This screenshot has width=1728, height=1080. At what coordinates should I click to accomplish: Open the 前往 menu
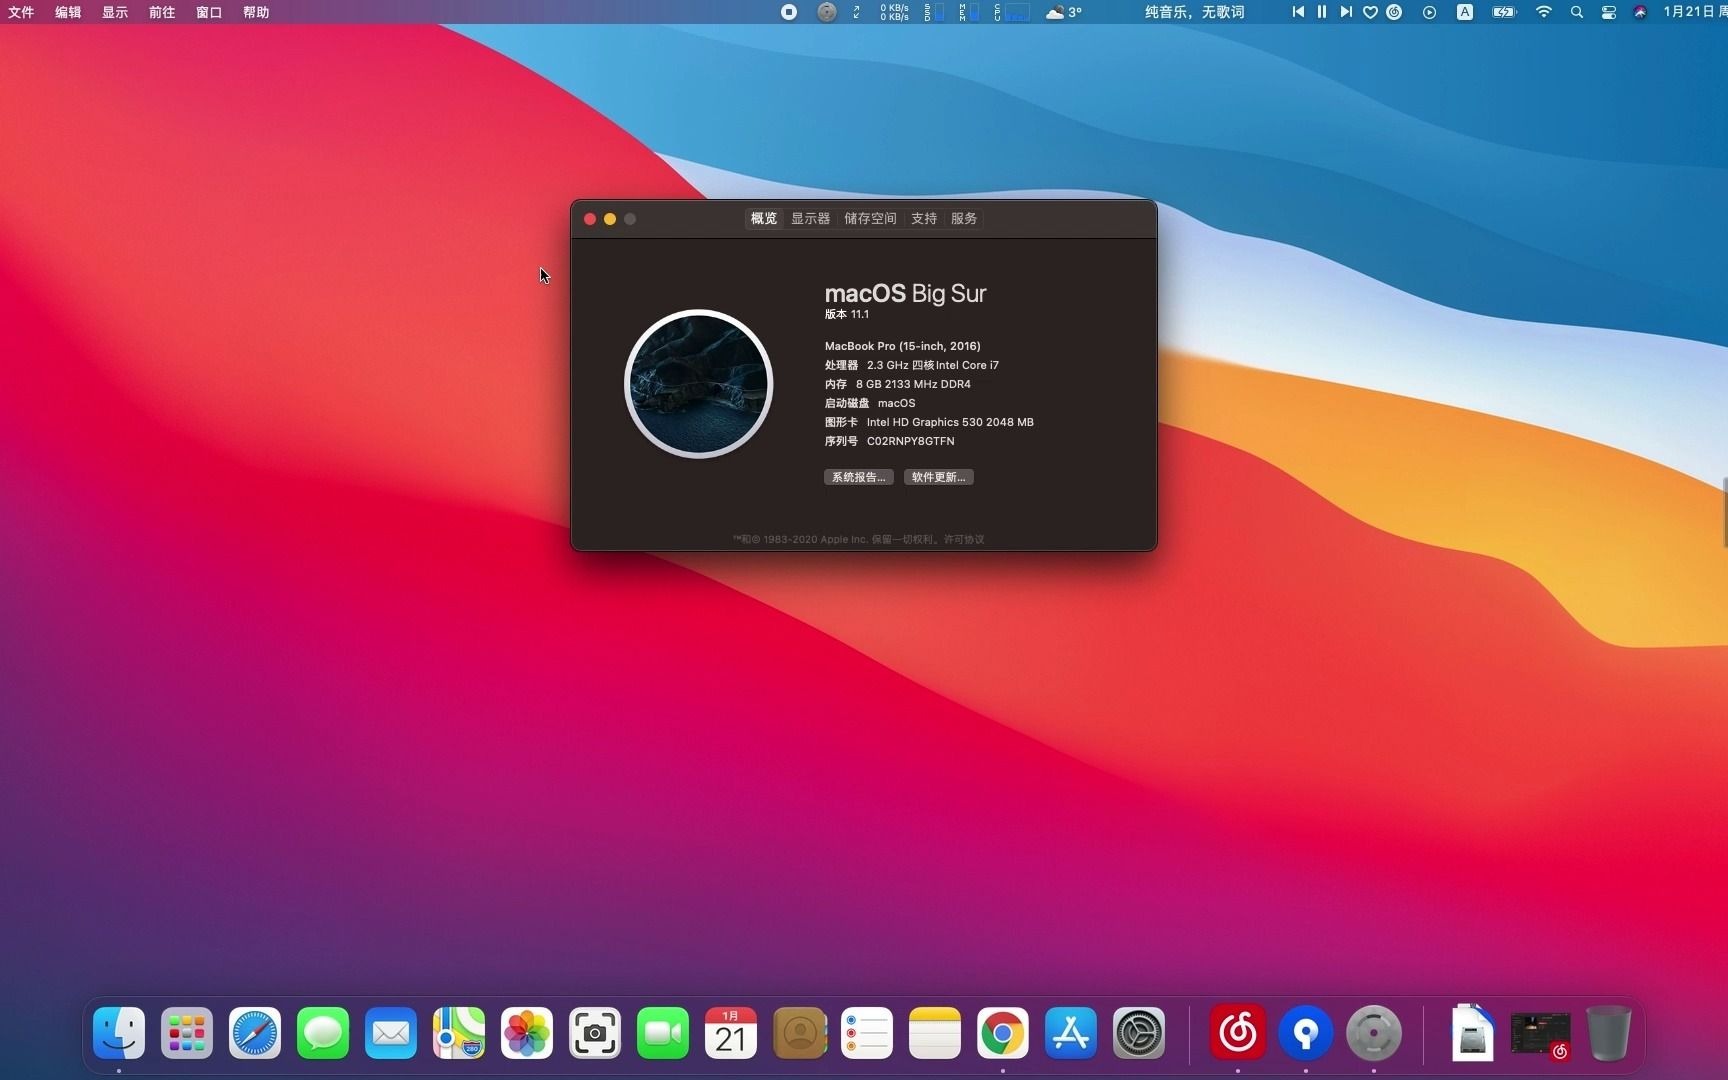pos(162,12)
